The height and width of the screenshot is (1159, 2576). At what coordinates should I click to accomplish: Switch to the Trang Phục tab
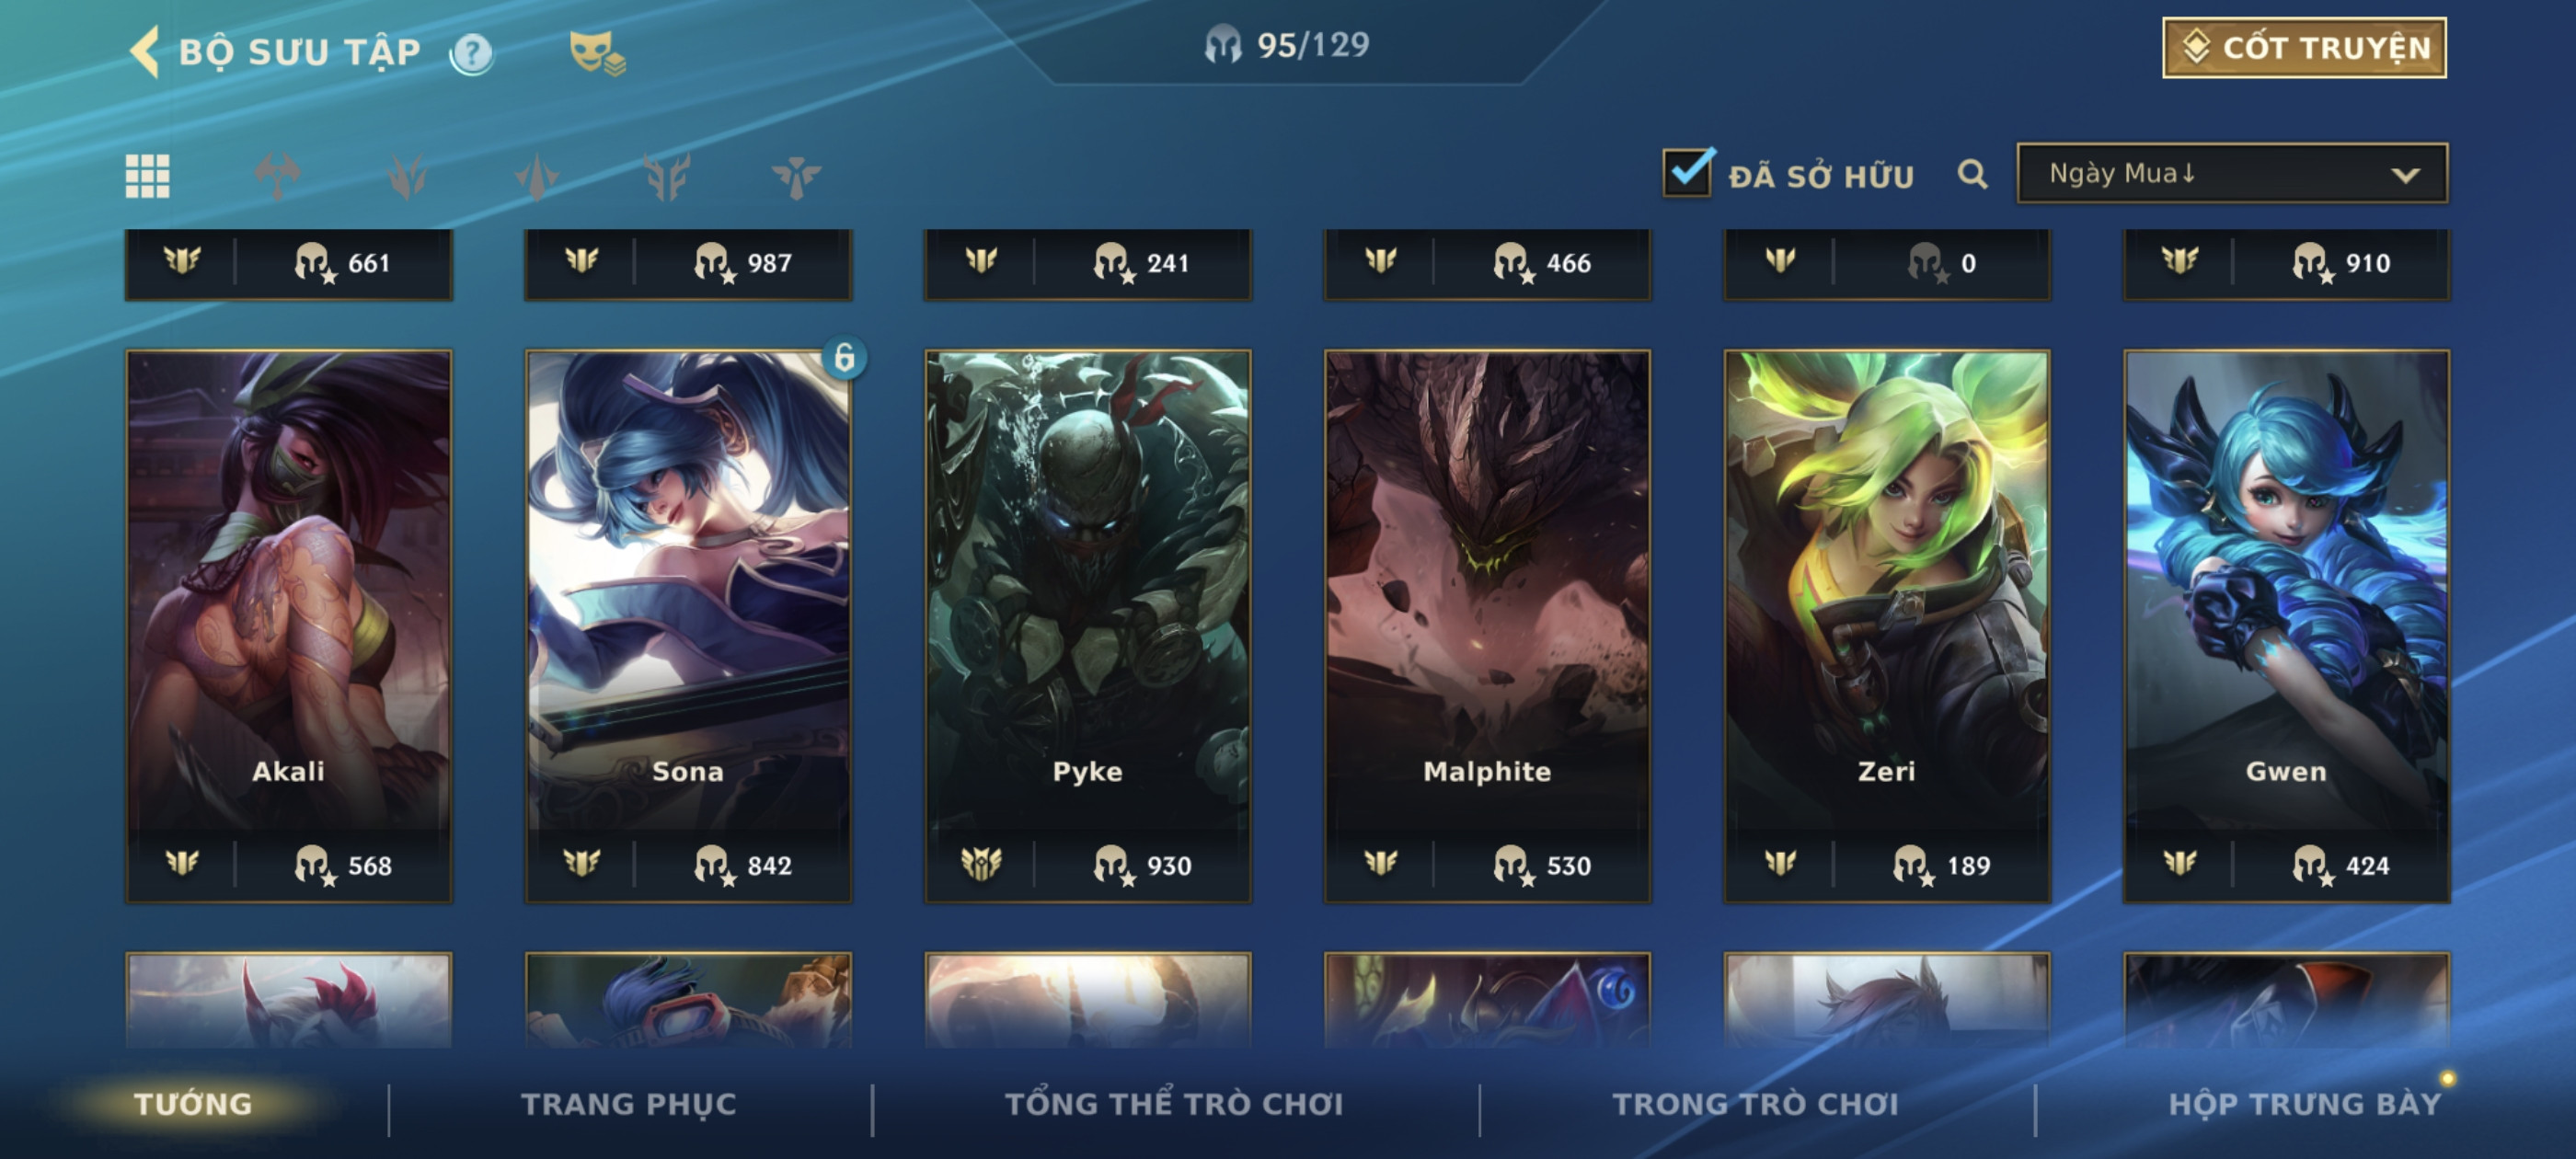pos(628,1104)
